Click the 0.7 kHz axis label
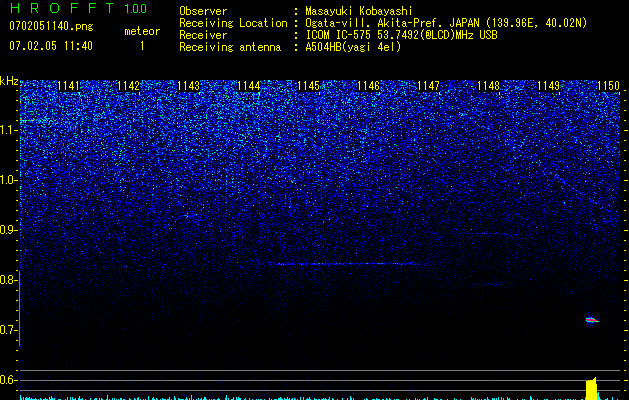 pyautogui.click(x=8, y=330)
